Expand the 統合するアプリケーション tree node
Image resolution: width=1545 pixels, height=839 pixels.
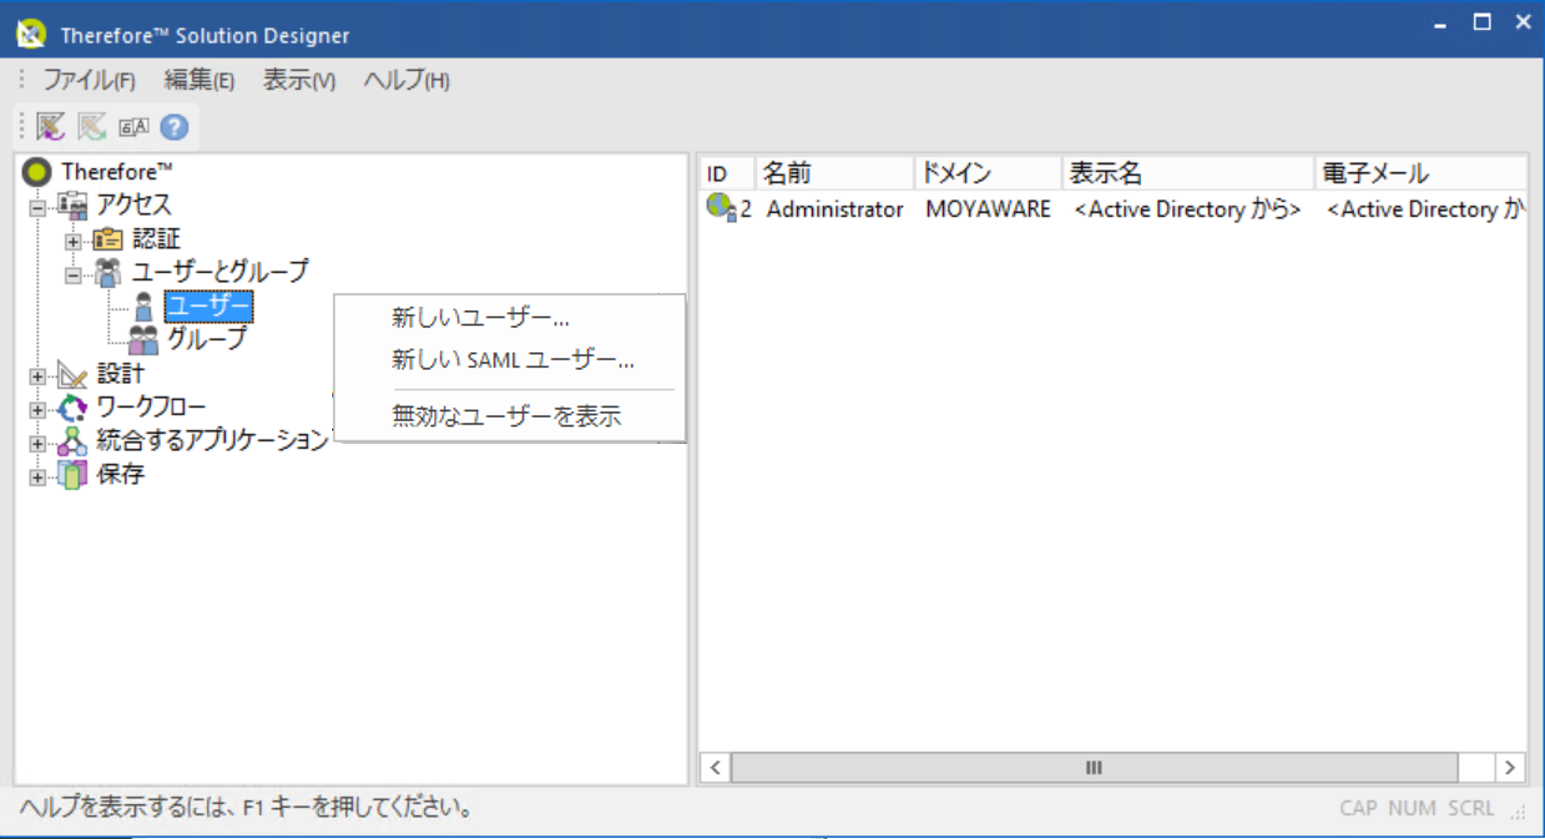tap(37, 443)
